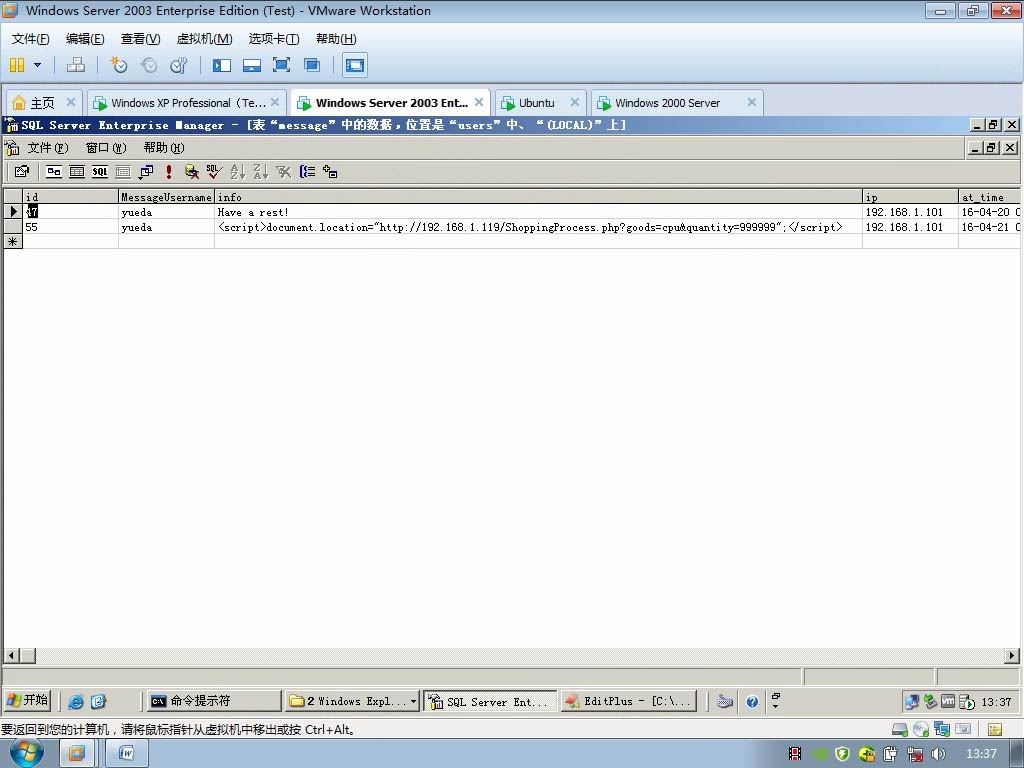Click the guest taskbar help question-mark icon

(x=752, y=702)
